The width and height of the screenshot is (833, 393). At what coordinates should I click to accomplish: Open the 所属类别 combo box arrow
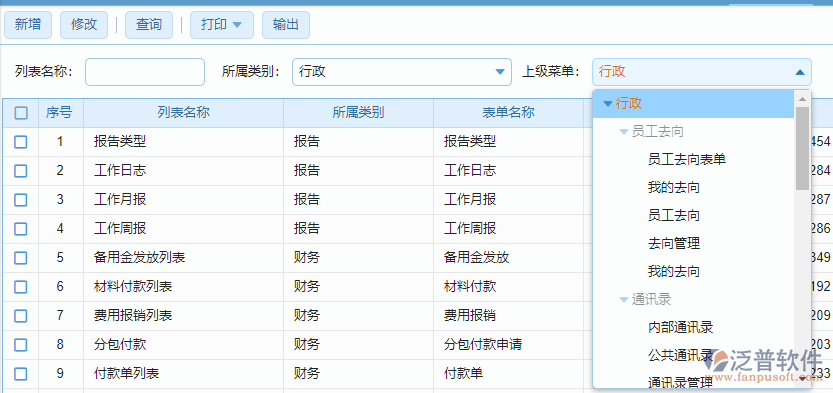point(500,72)
